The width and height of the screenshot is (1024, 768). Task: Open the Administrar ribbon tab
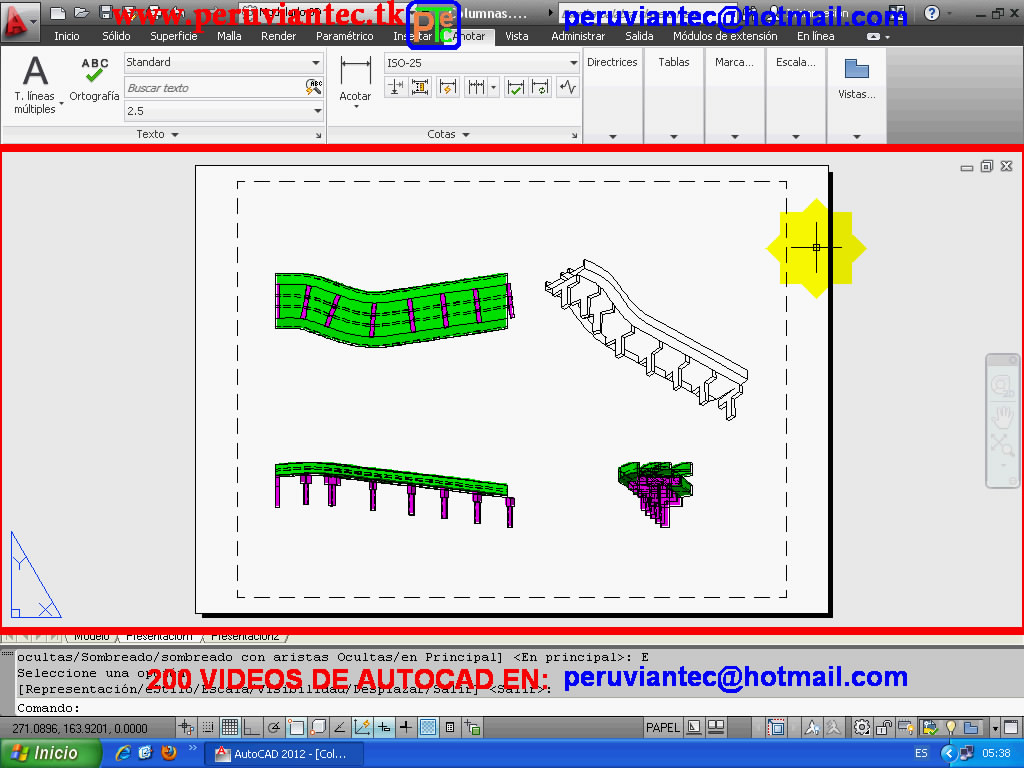(578, 36)
